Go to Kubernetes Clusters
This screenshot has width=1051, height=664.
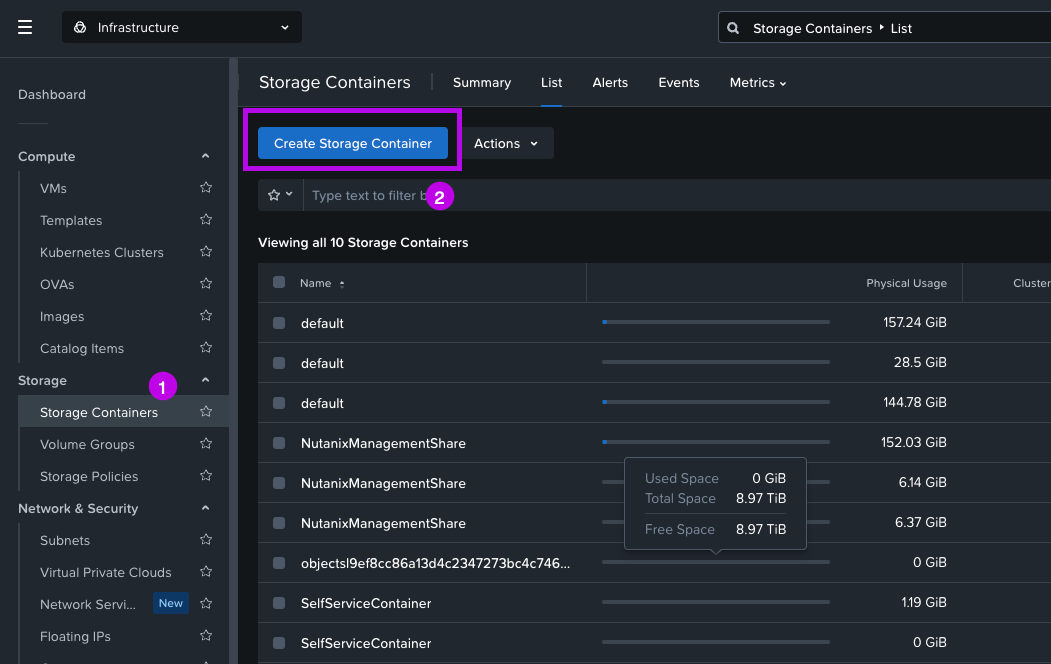102,253
